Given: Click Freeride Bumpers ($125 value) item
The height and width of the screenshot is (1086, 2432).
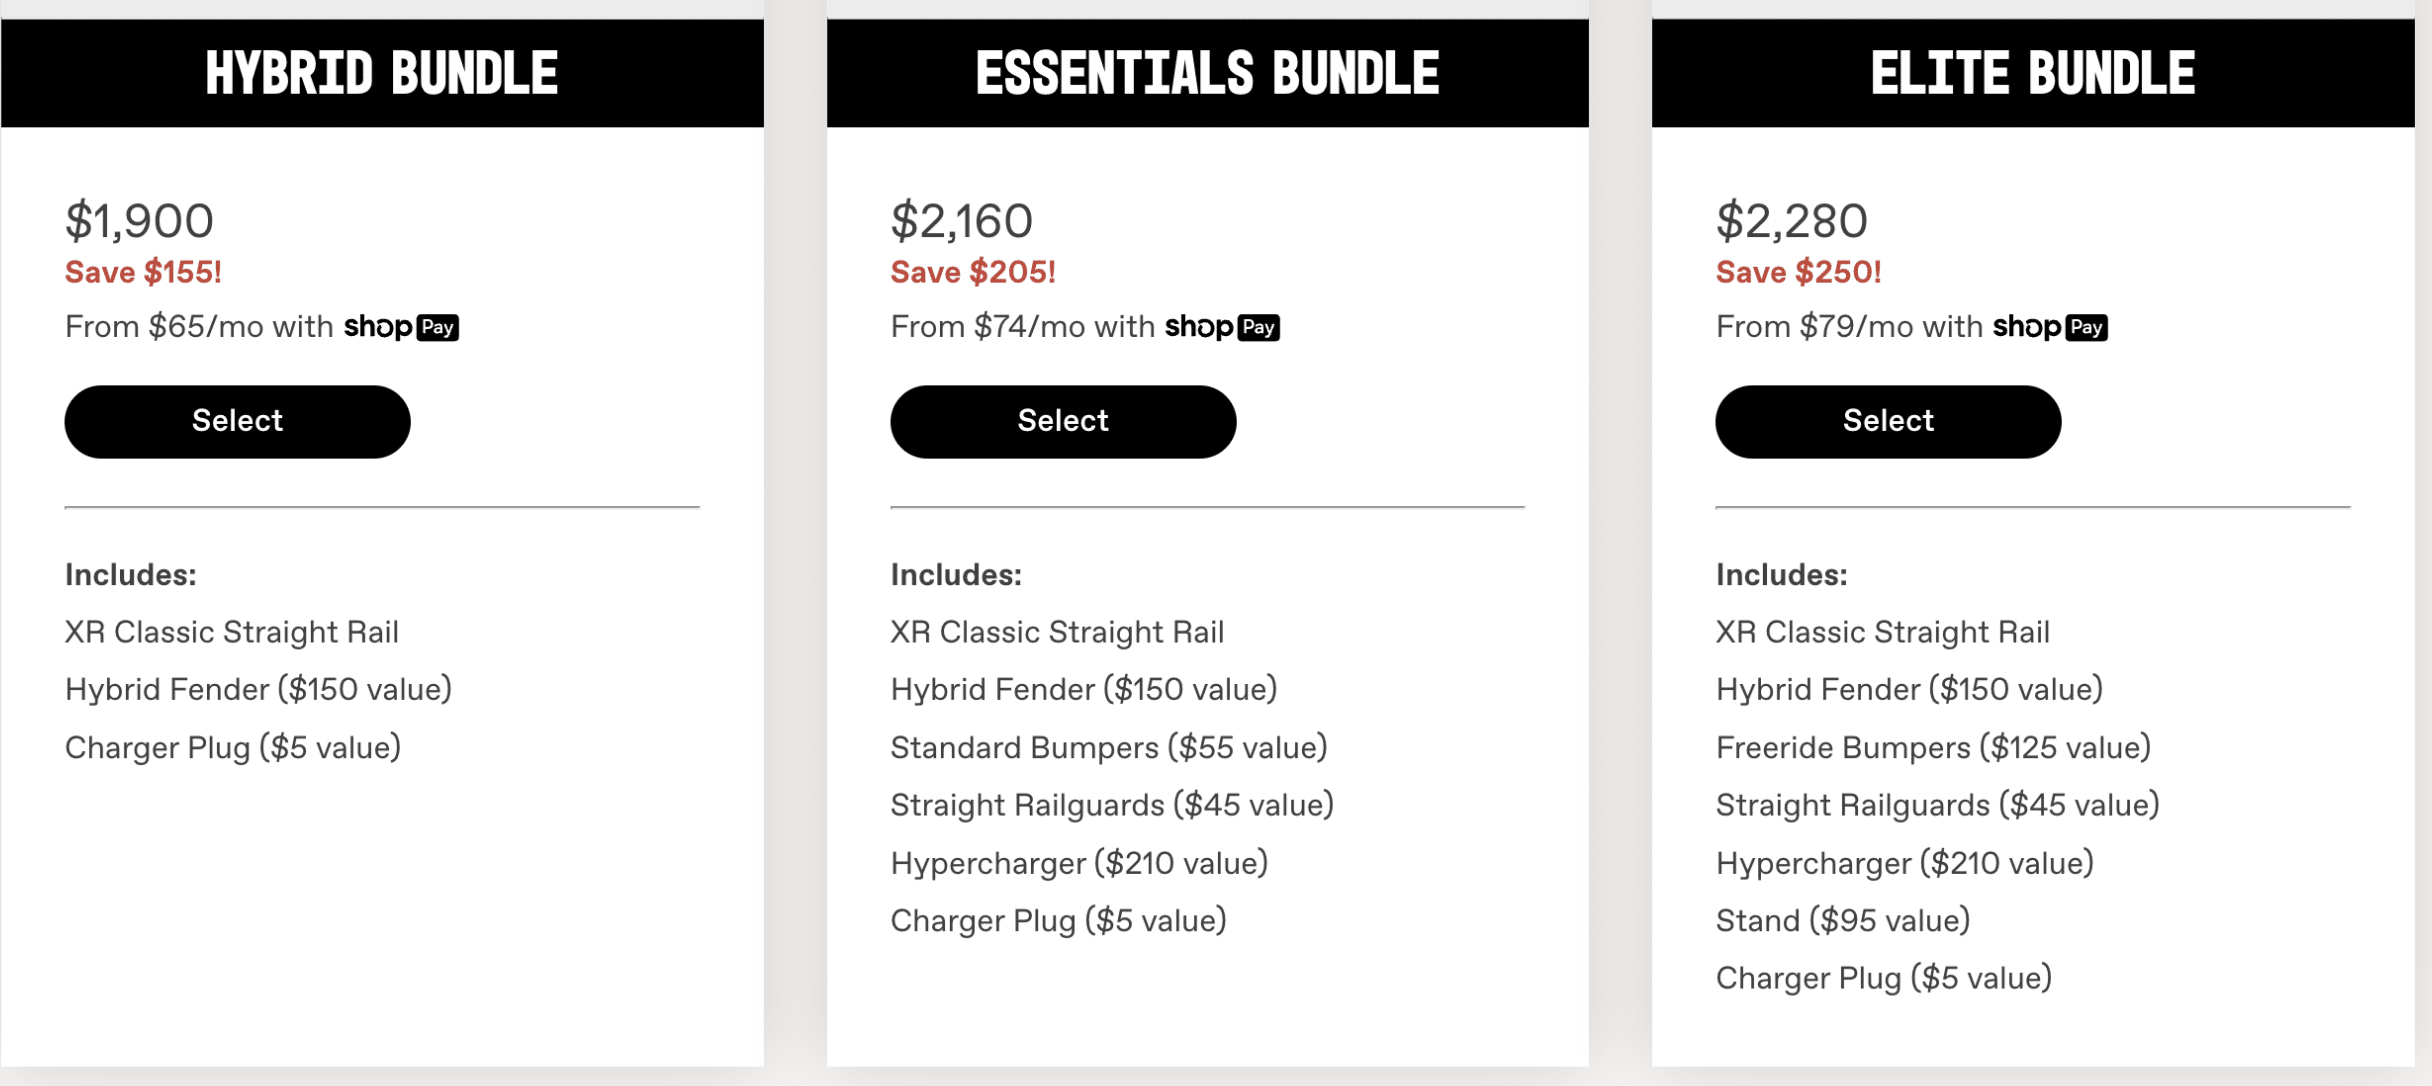Looking at the screenshot, I should (x=1932, y=747).
